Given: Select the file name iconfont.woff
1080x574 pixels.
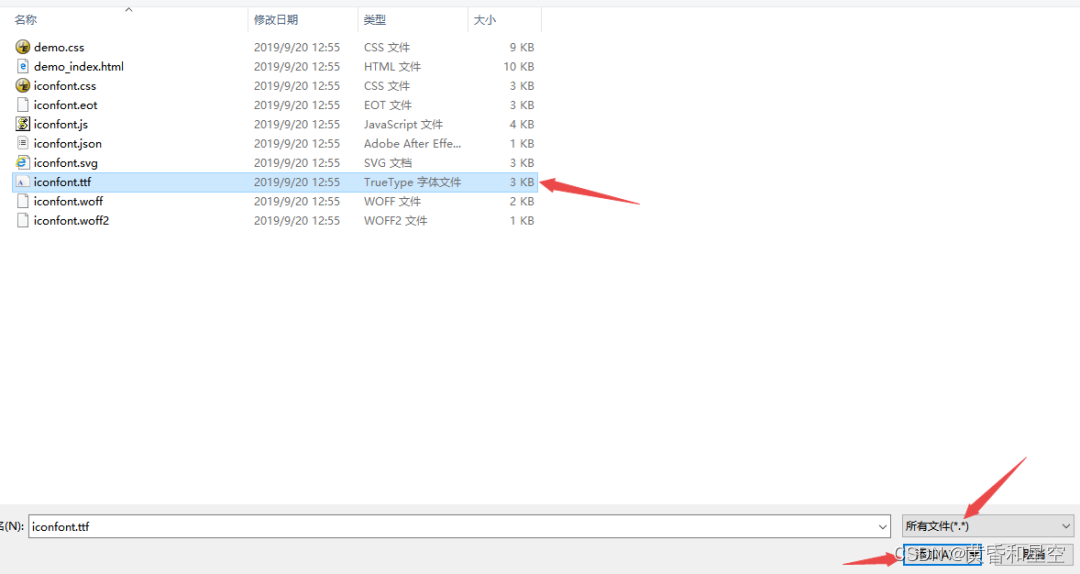Looking at the screenshot, I should pos(68,202).
